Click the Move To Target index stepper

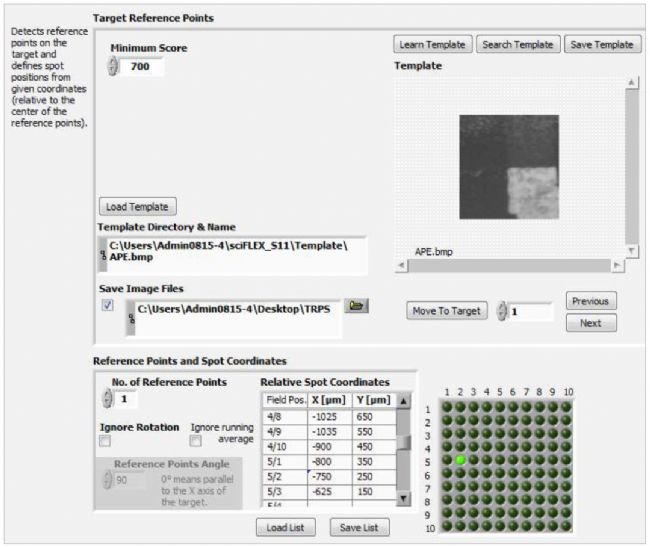(502, 311)
